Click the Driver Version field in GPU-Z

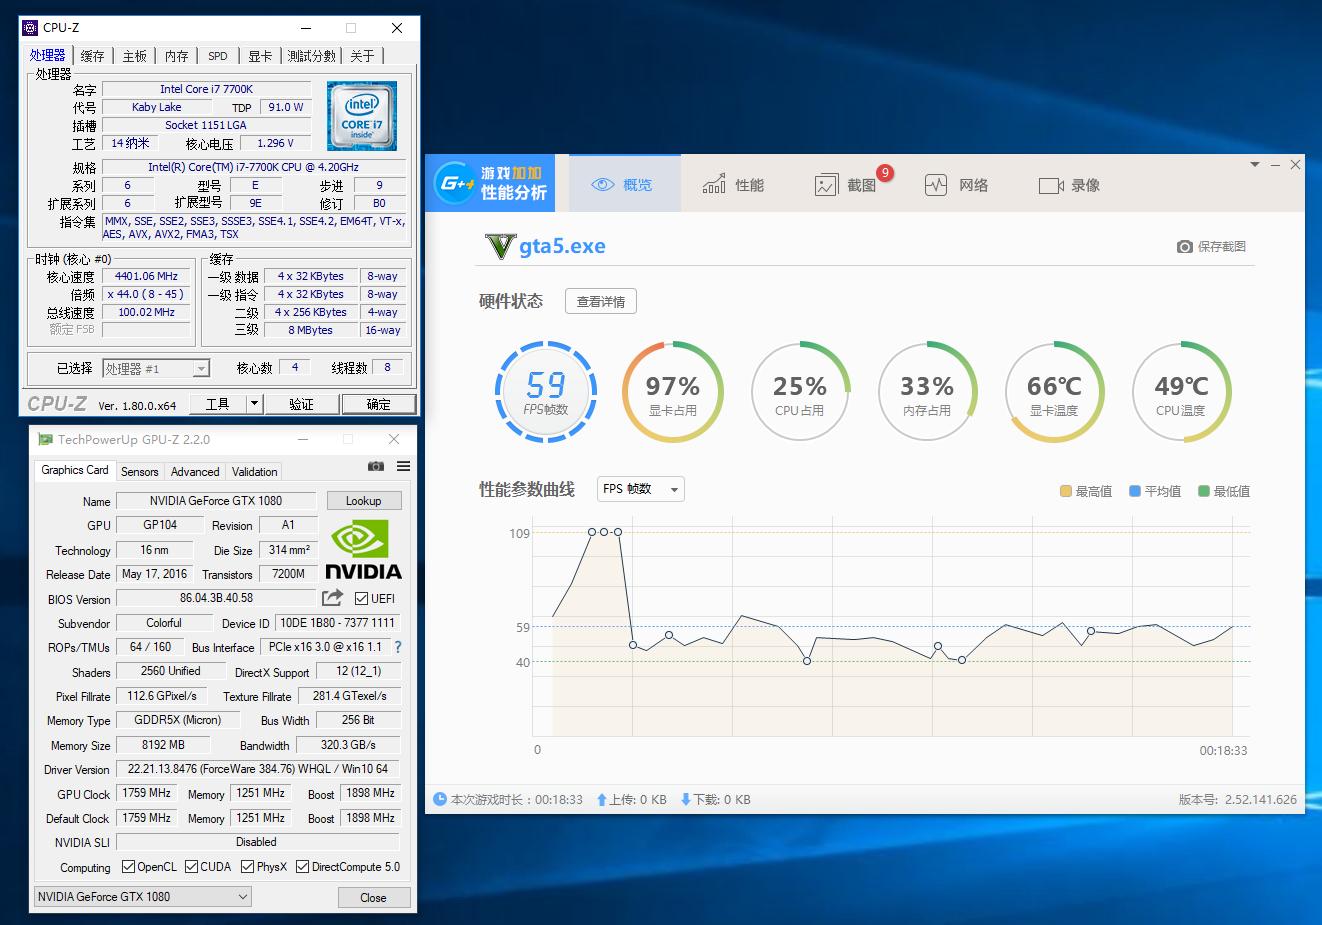(258, 769)
